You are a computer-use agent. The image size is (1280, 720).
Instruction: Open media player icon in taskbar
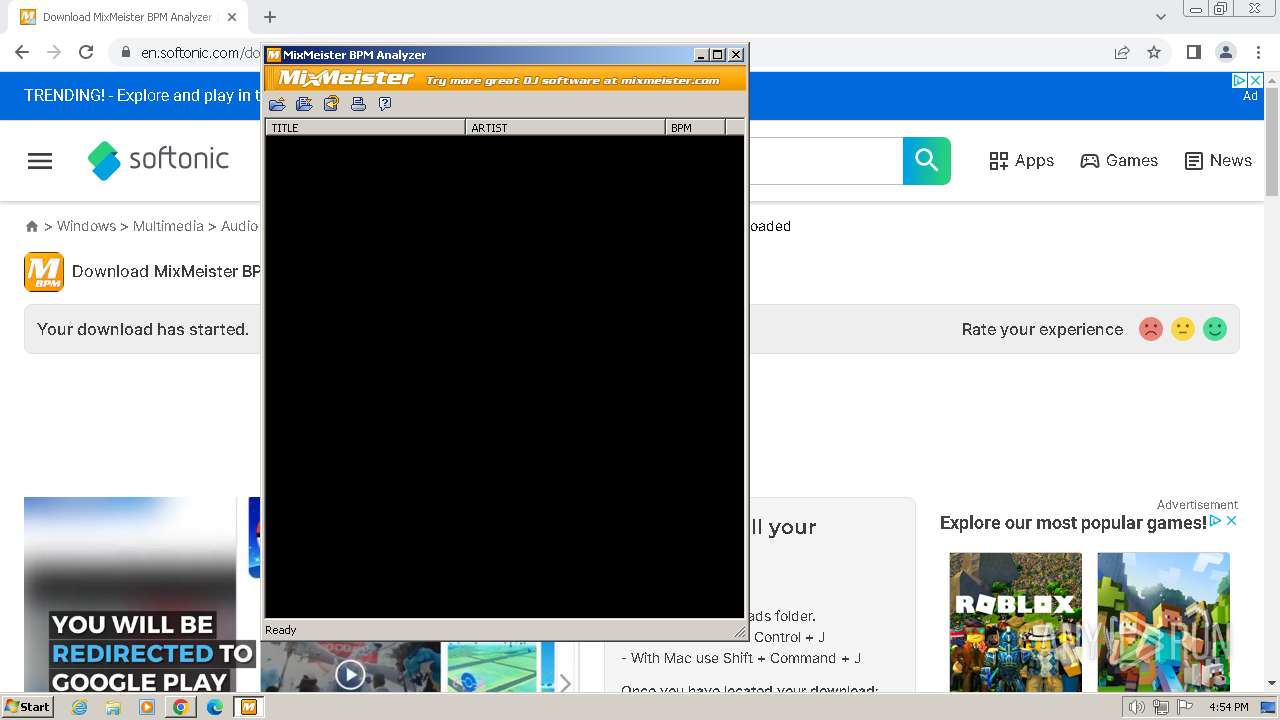point(147,707)
